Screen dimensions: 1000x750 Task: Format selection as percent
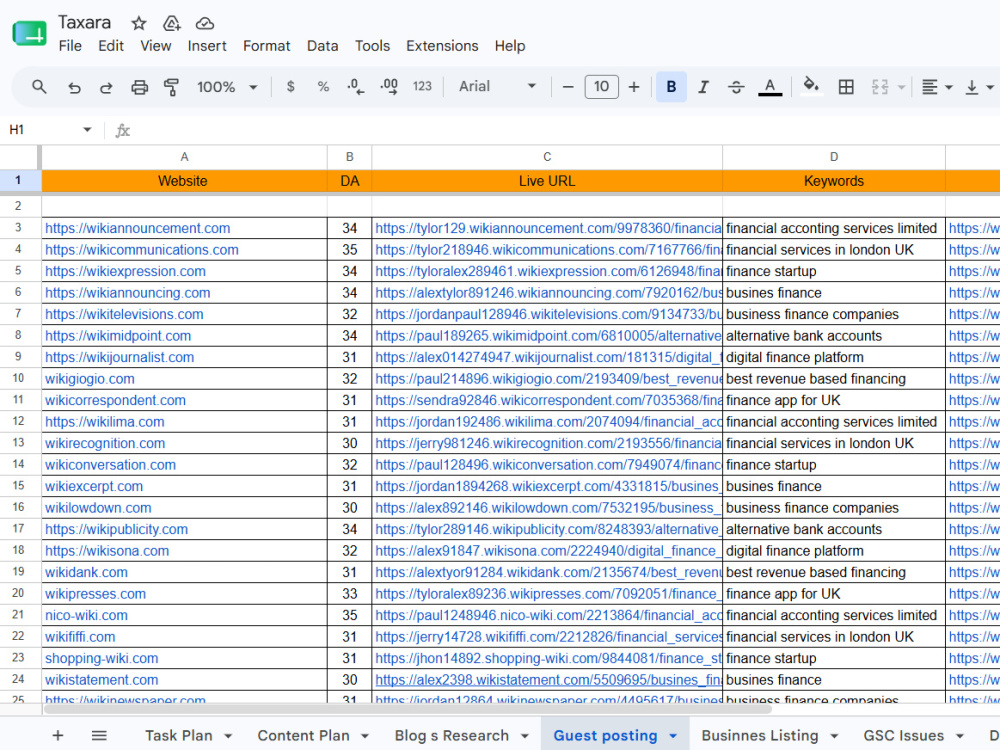(x=323, y=87)
